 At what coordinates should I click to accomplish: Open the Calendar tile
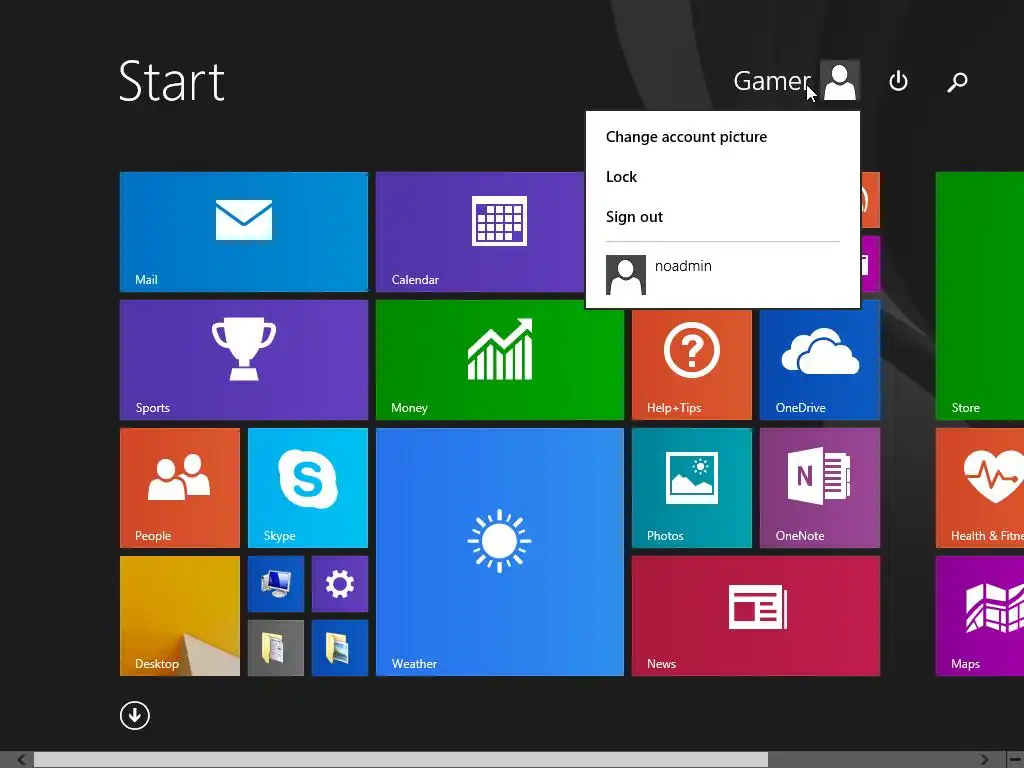tap(480, 232)
